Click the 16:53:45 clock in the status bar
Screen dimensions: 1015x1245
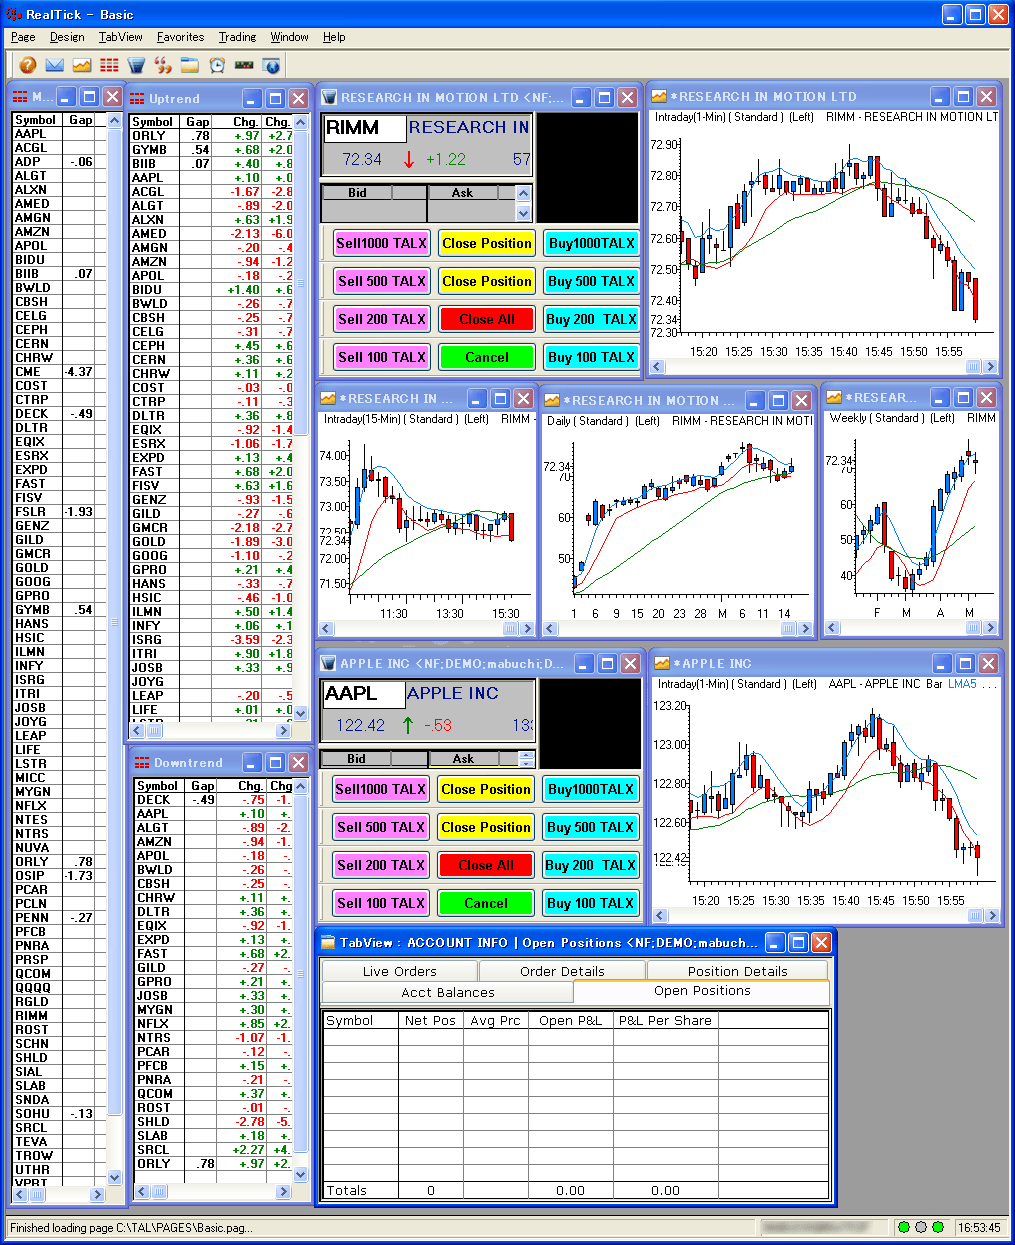[x=979, y=1227]
